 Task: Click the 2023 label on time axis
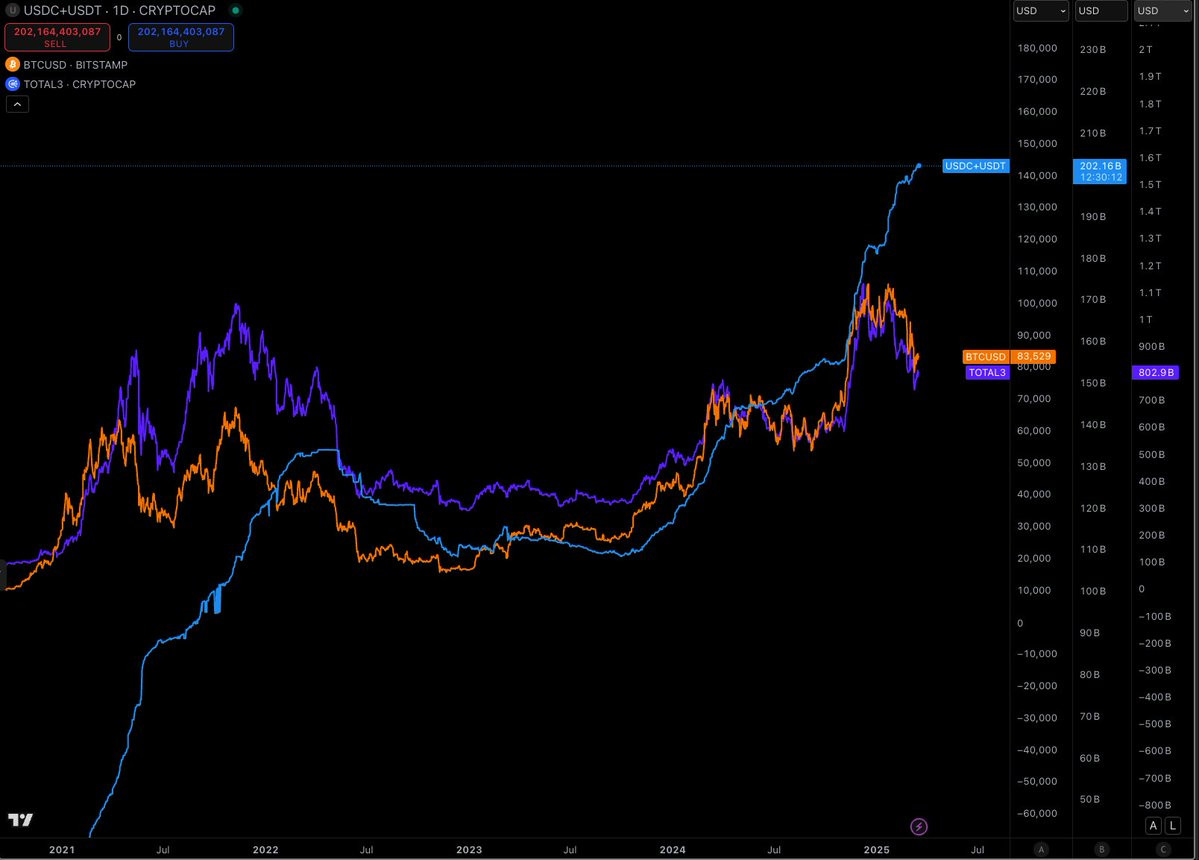pyautogui.click(x=469, y=849)
